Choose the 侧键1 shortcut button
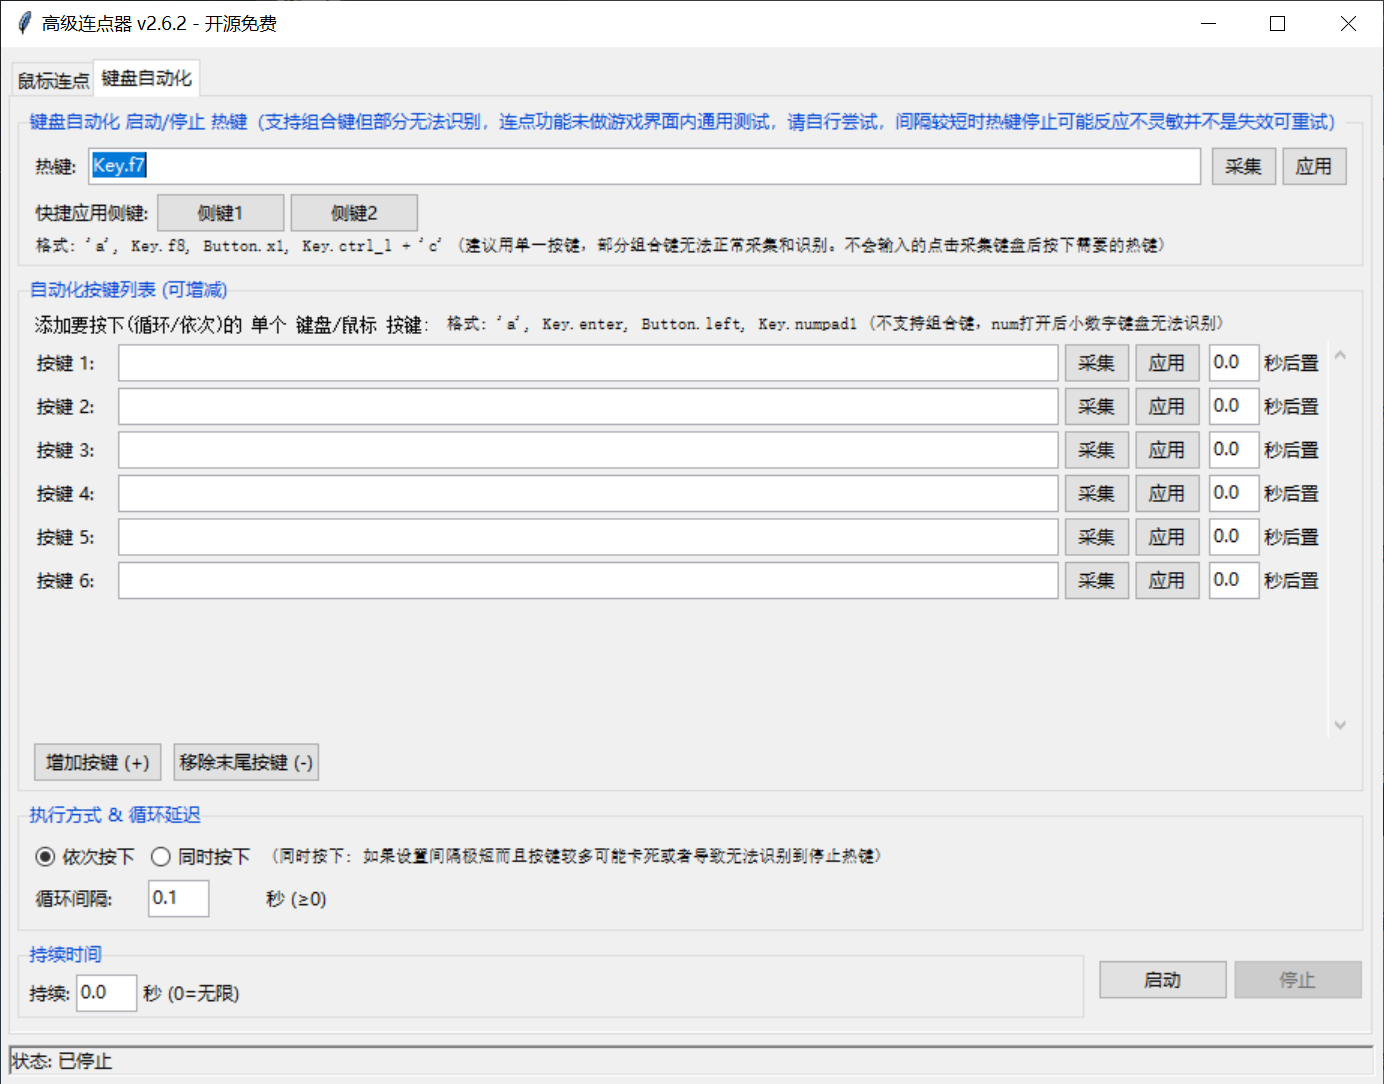The image size is (1384, 1084). click(x=220, y=213)
